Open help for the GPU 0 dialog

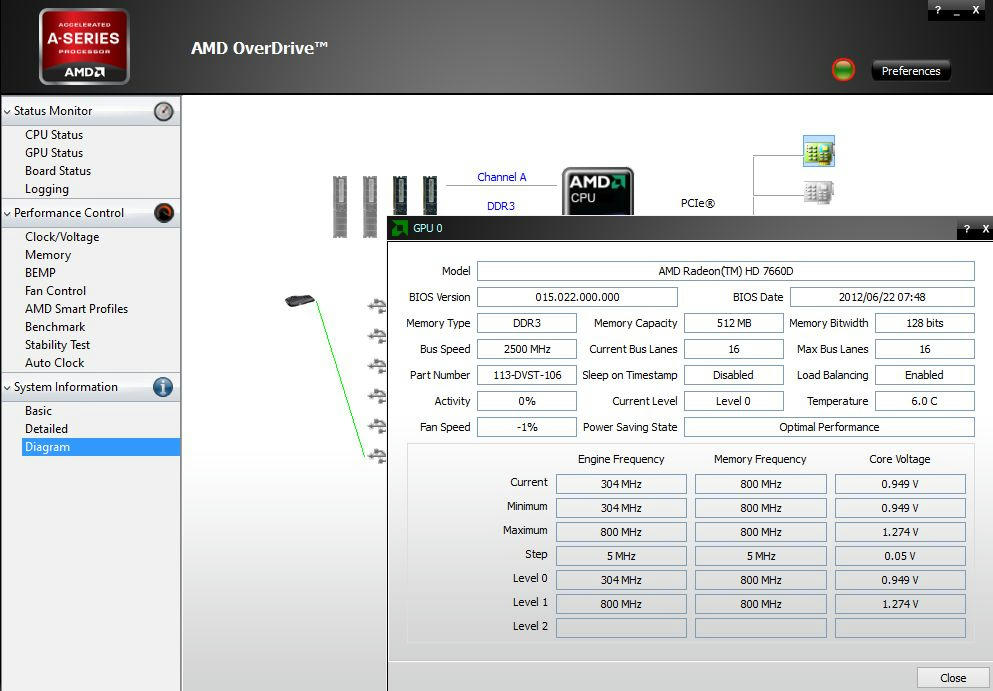point(966,229)
